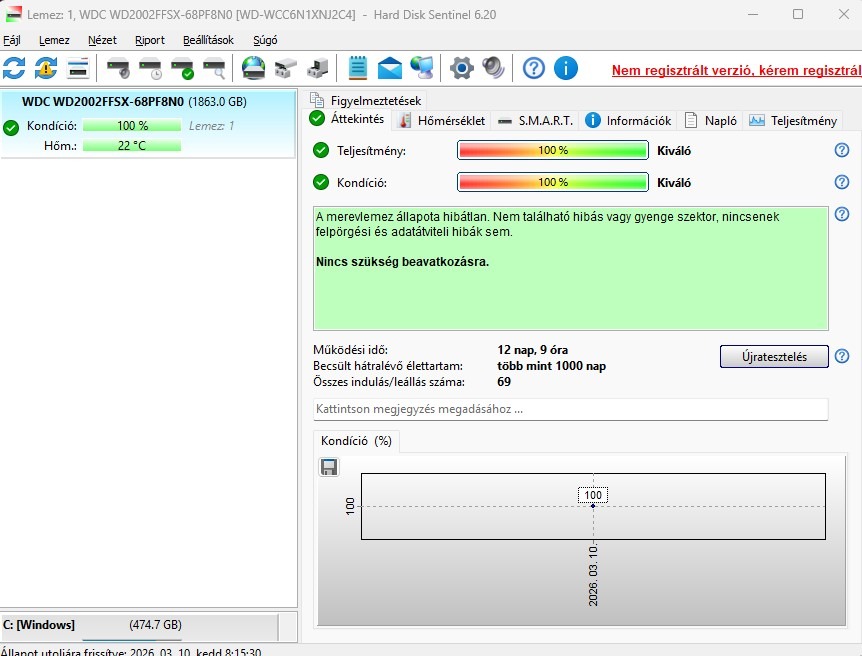Screen dimensions: 862x656
Task: Switch to the Teljesítmény tab
Action: [x=793, y=121]
